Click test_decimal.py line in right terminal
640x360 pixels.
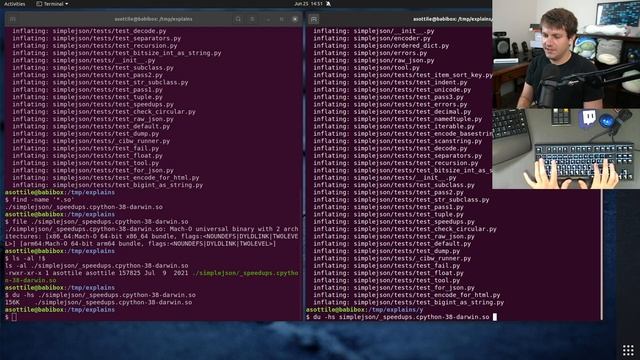pos(392,112)
